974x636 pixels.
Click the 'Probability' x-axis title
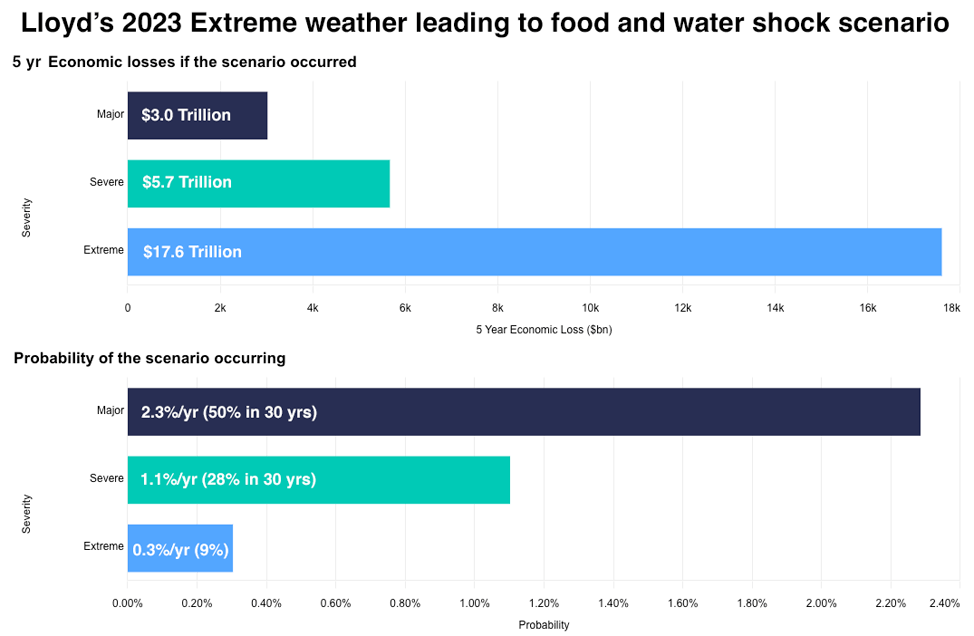pos(543,625)
